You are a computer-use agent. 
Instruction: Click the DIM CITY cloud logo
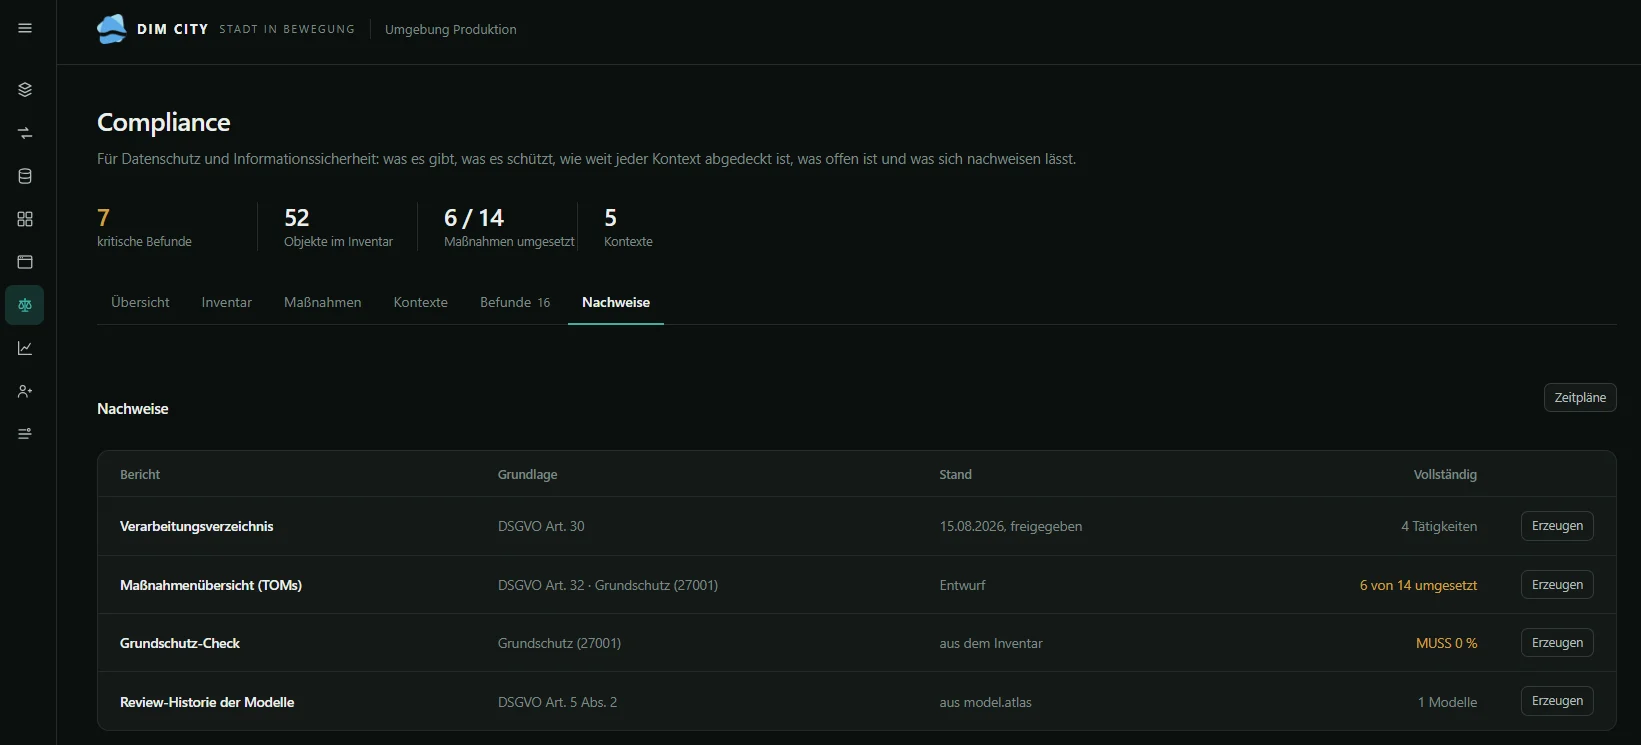click(111, 29)
